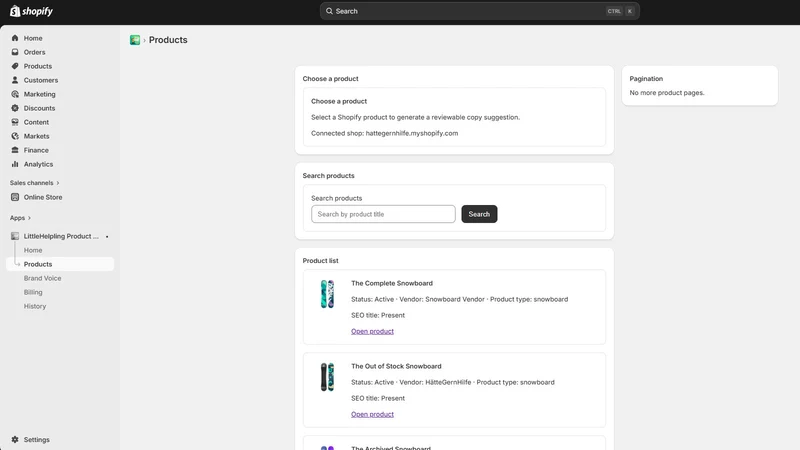Click the app icon in the breadcrumb

click(x=135, y=40)
